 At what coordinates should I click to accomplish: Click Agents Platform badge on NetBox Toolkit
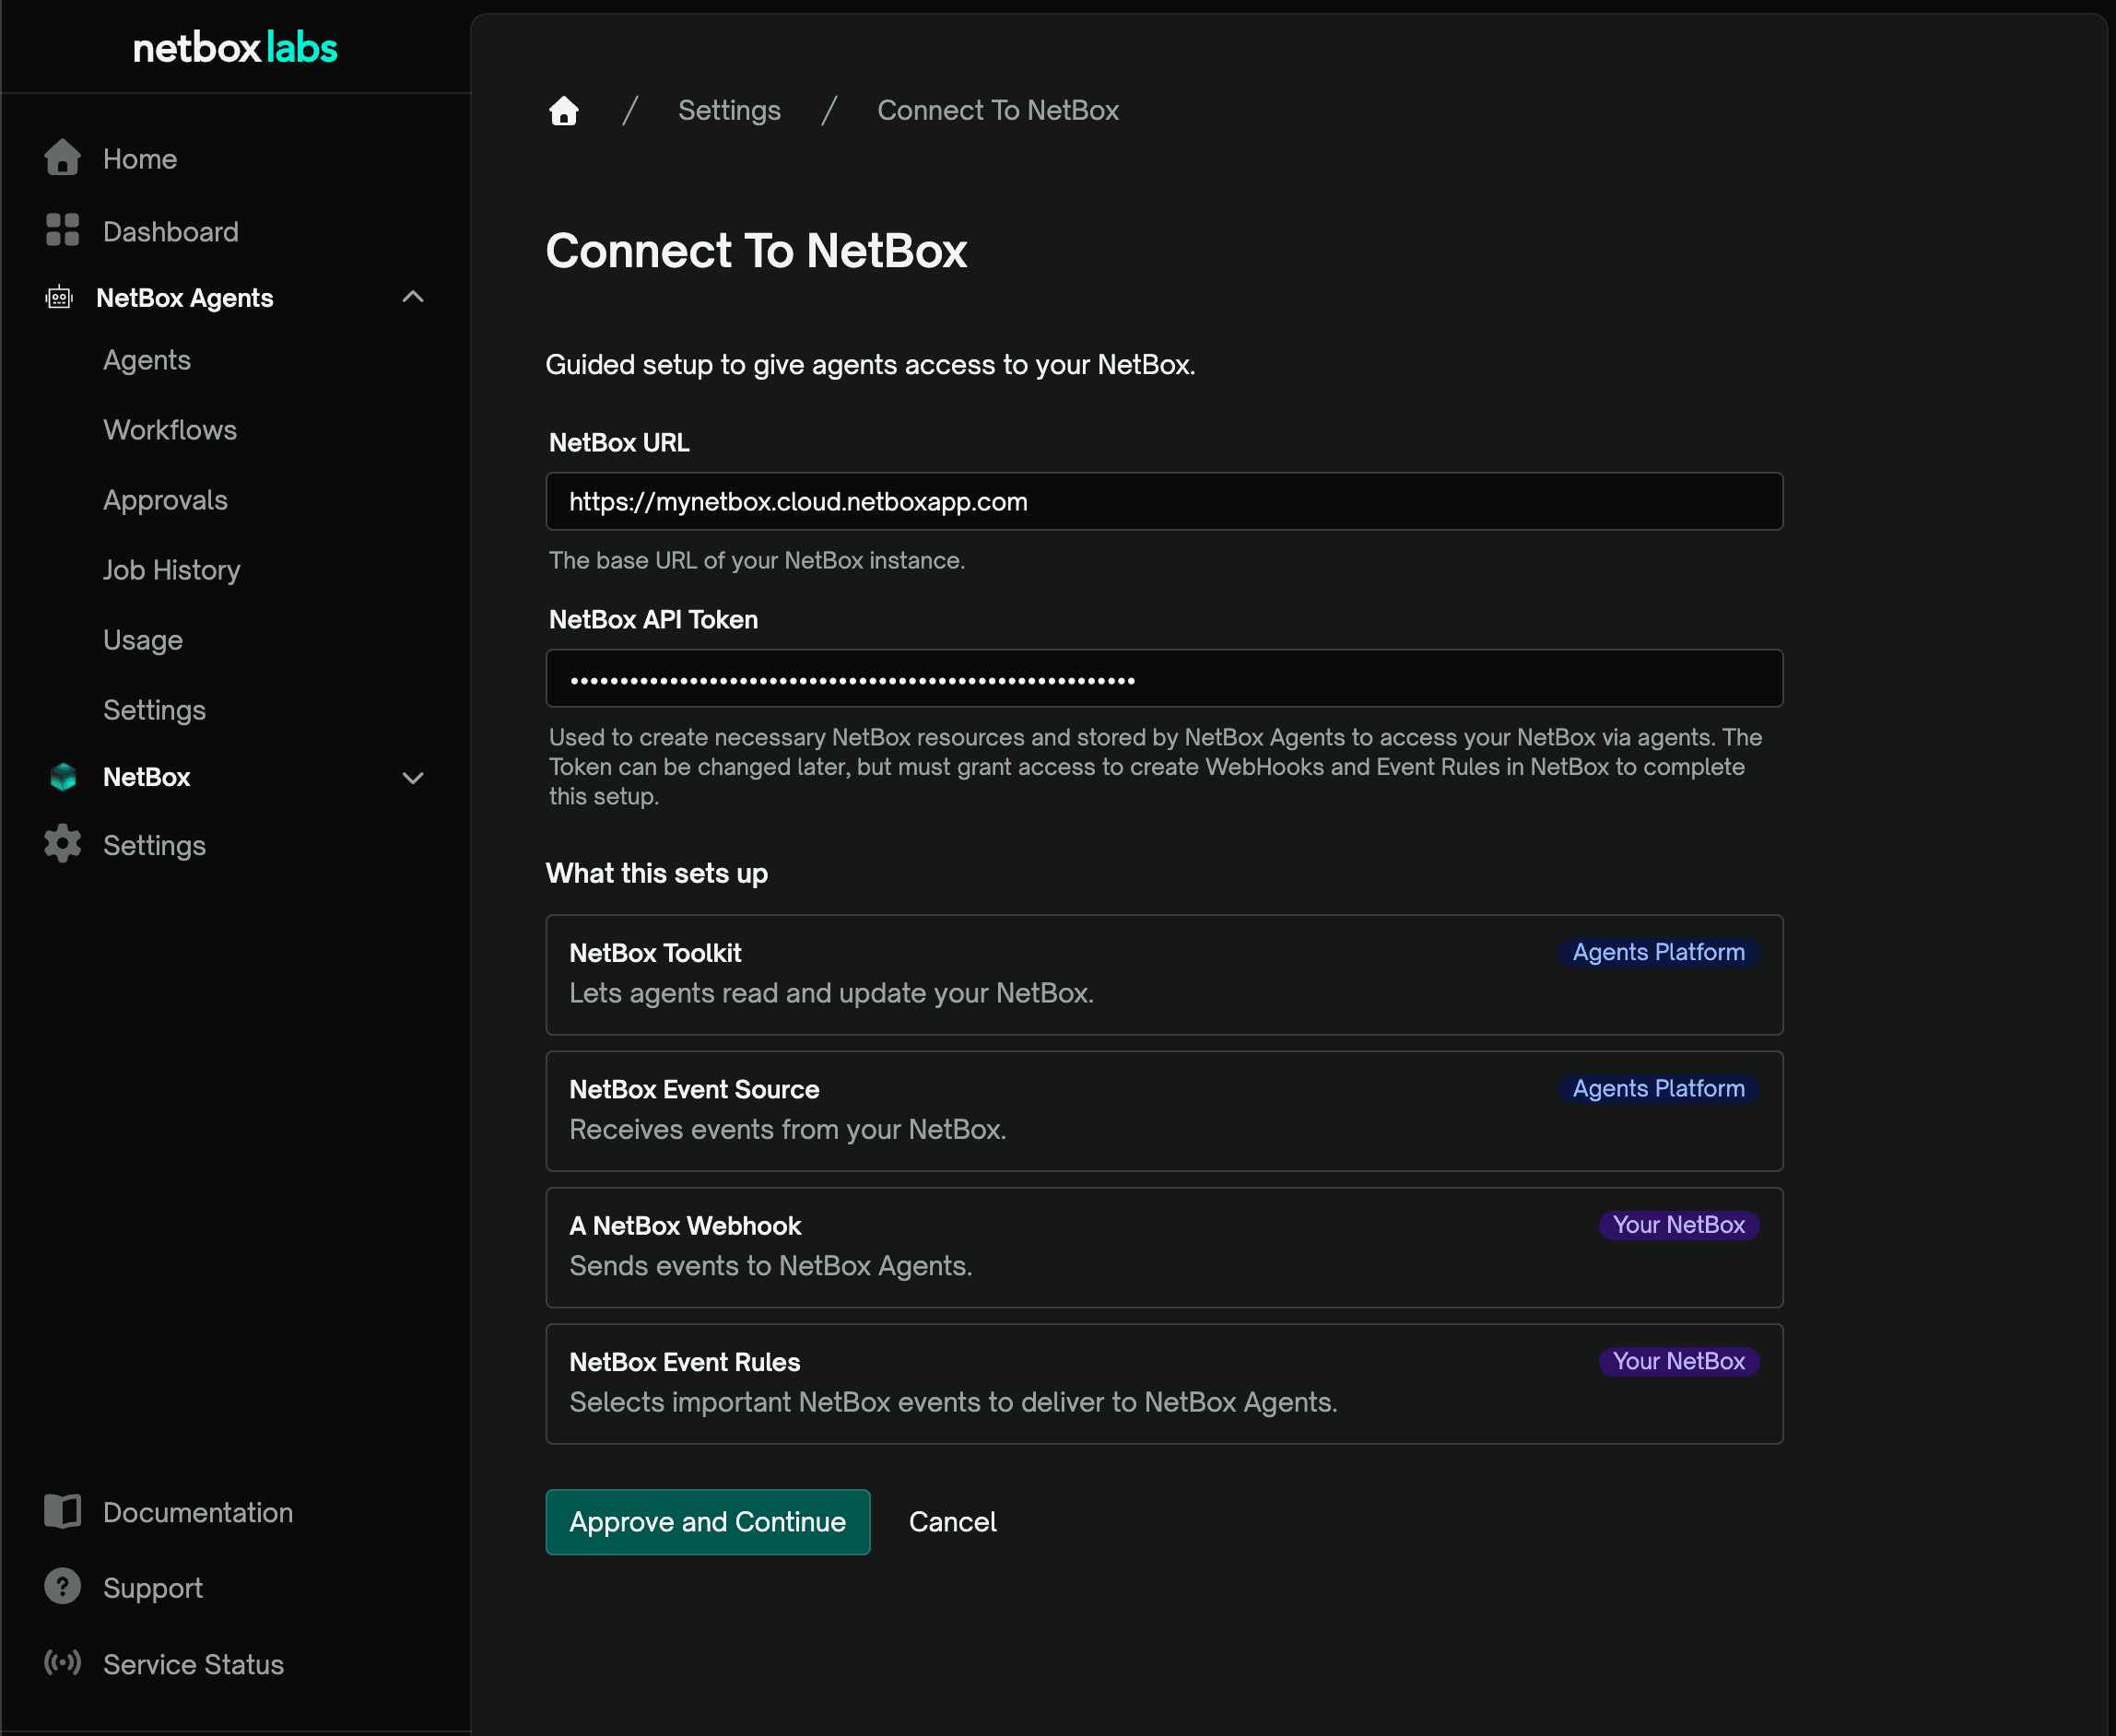click(x=1659, y=952)
